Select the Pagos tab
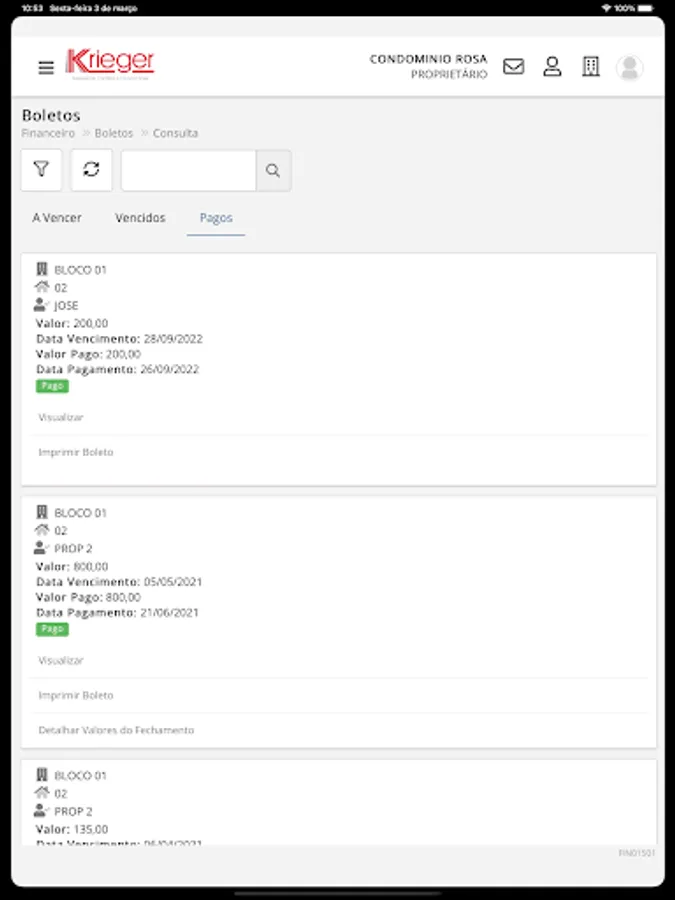Image resolution: width=675 pixels, height=900 pixels. tap(216, 218)
